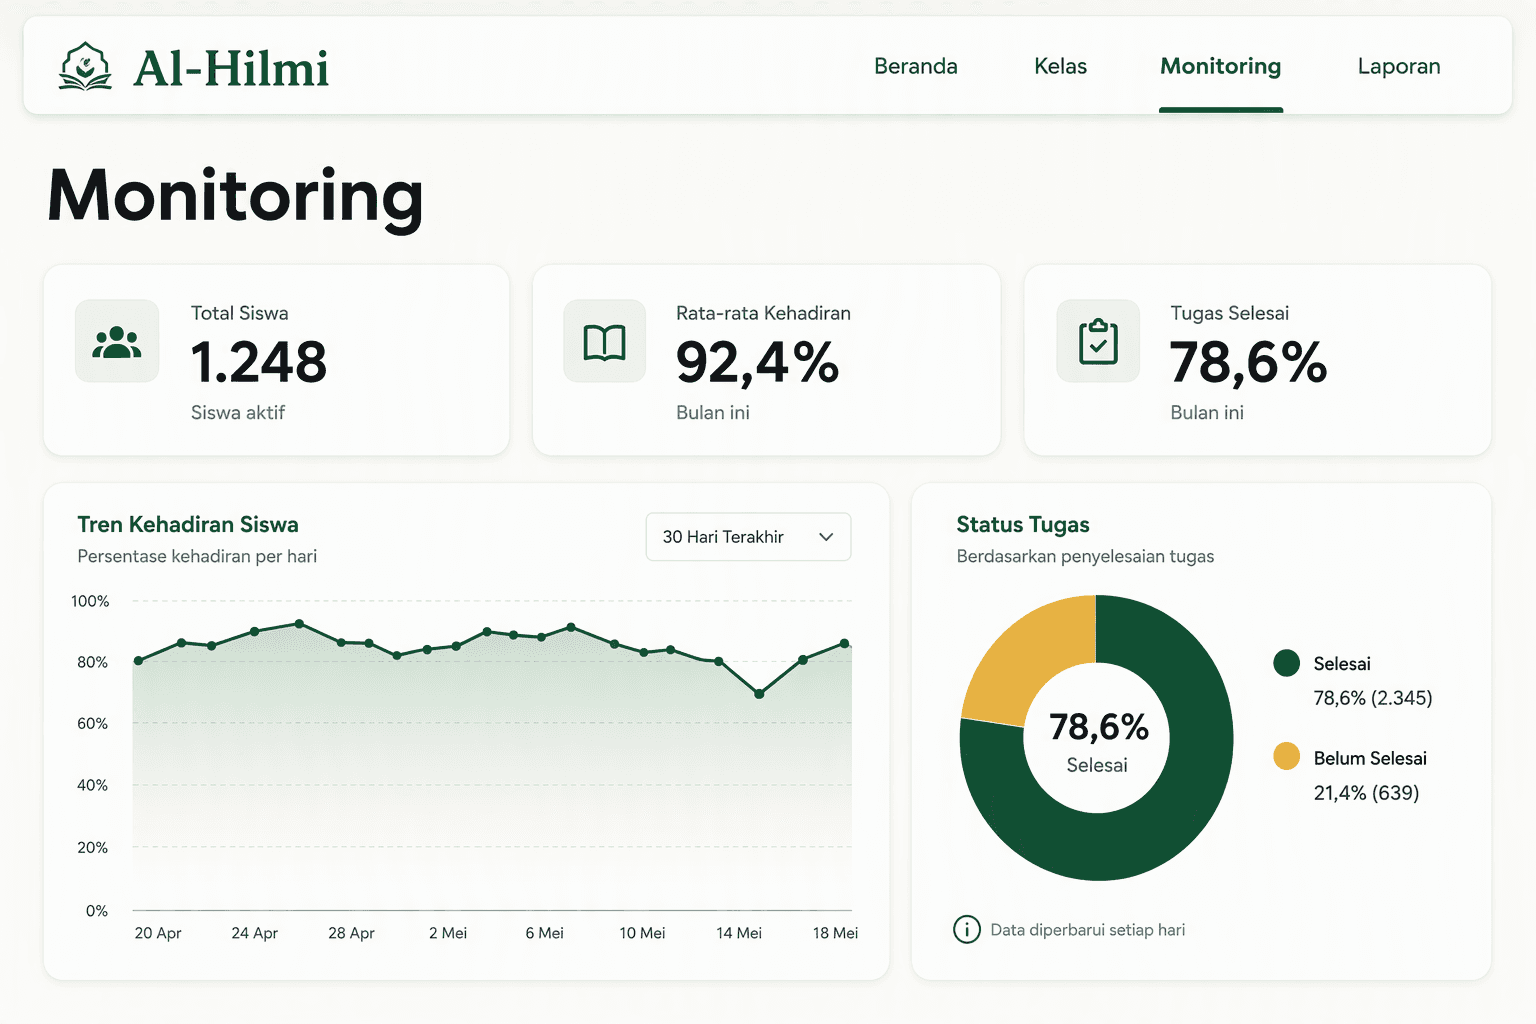Image resolution: width=1536 pixels, height=1024 pixels.
Task: Click the Al-Hilmi brand name
Action: (231, 68)
